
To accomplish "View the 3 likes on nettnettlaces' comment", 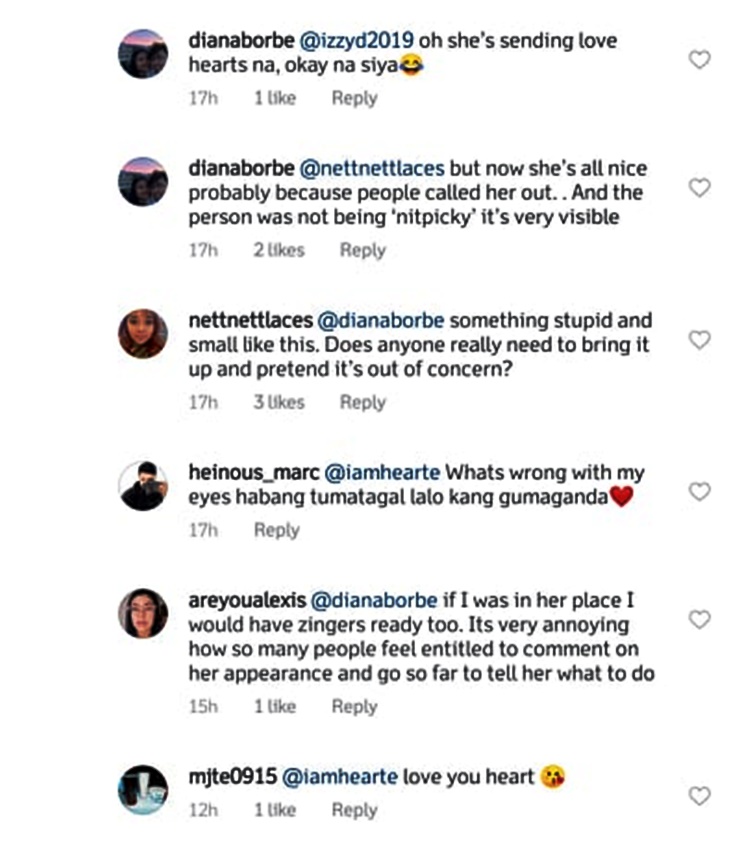I will tap(278, 402).
